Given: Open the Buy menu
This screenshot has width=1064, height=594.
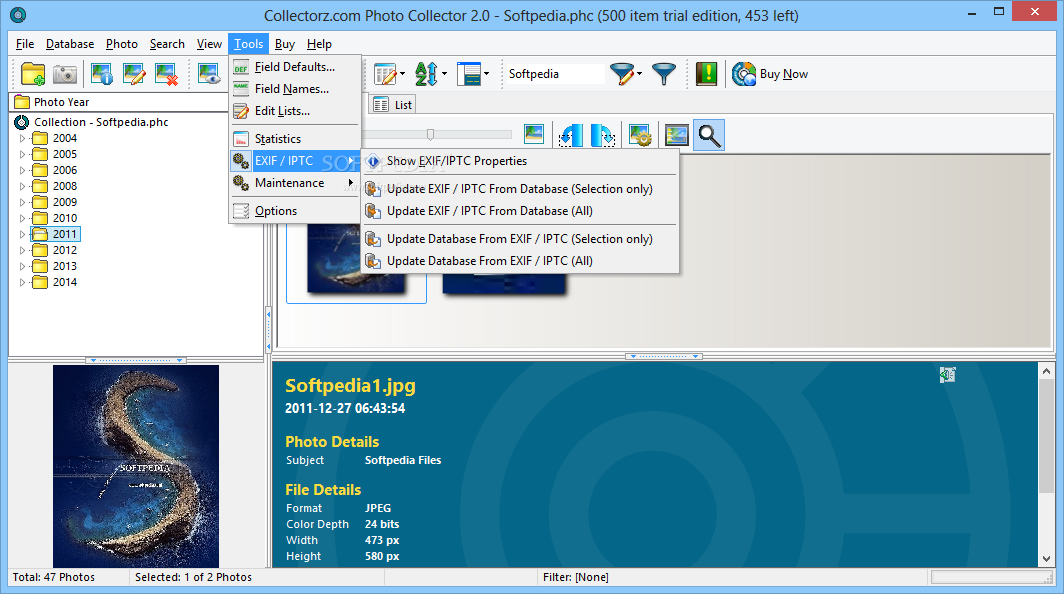Looking at the screenshot, I should [284, 44].
